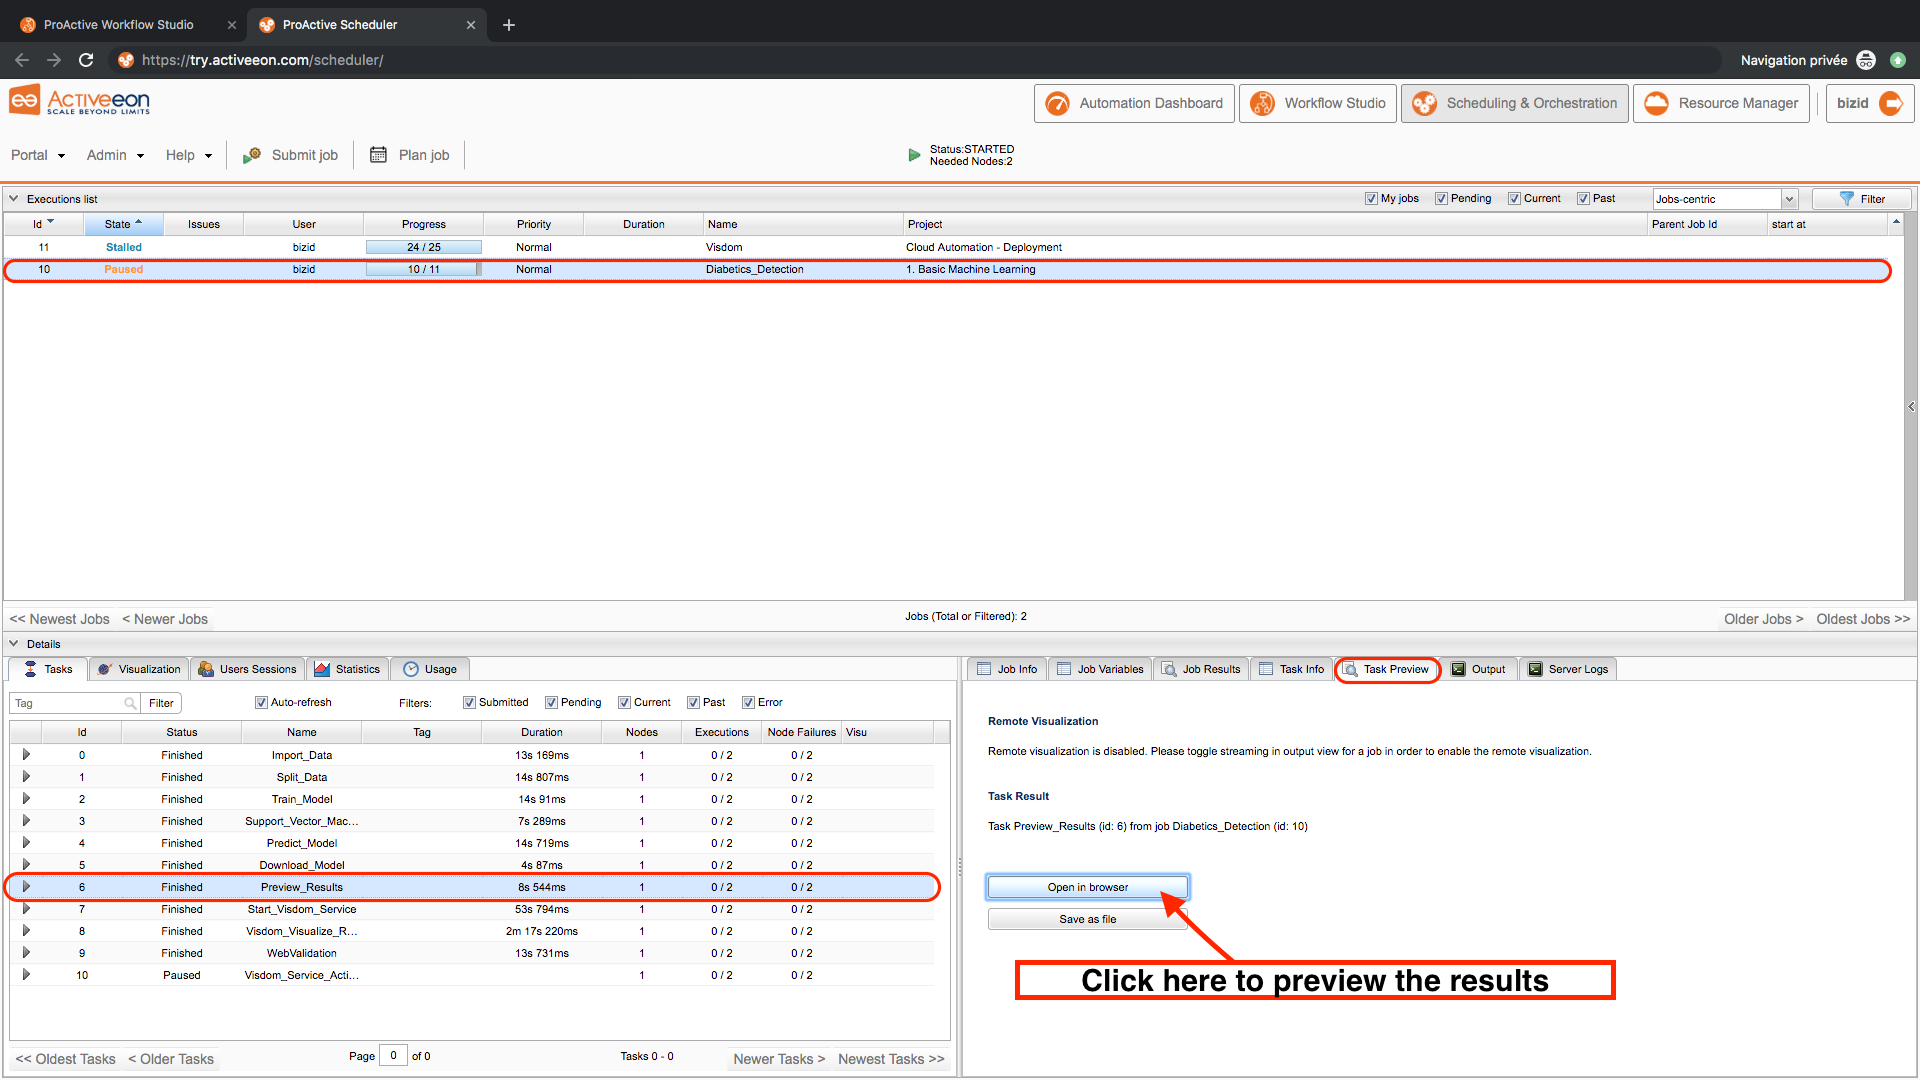Toggle the jobs Pending checkbox

point(1441,198)
